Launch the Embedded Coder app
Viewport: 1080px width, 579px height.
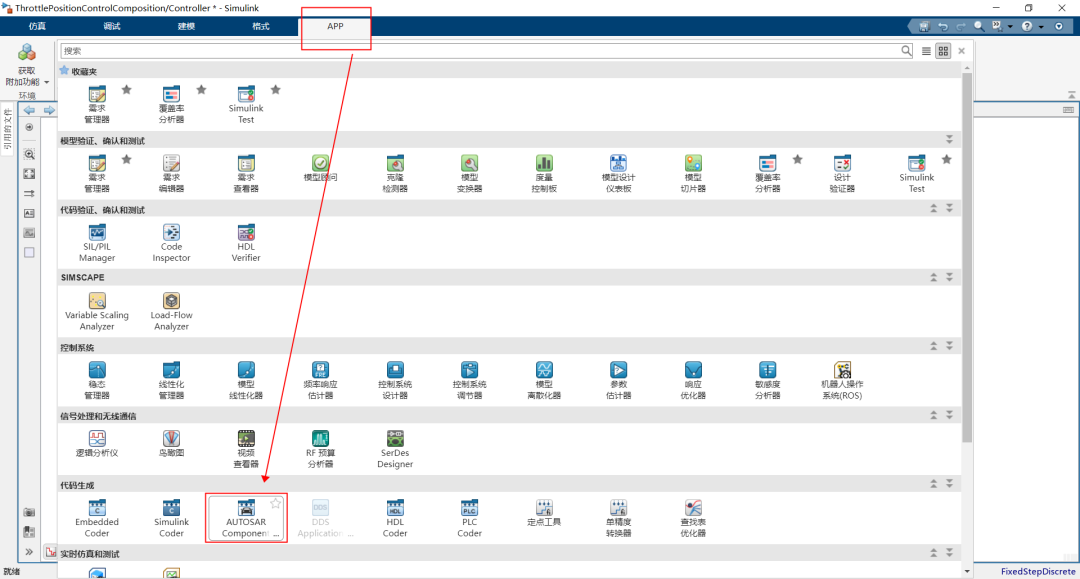click(x=97, y=516)
